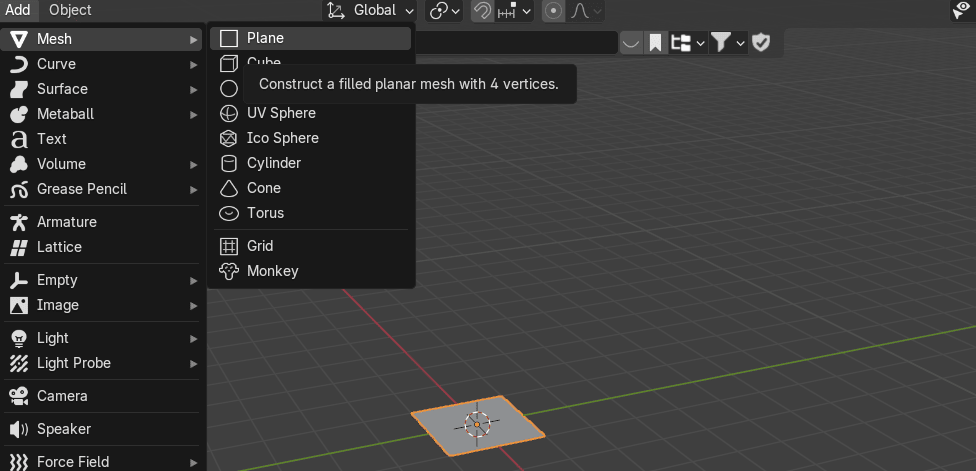The width and height of the screenshot is (976, 471).
Task: Add a UV Sphere mesh
Action: (x=281, y=113)
